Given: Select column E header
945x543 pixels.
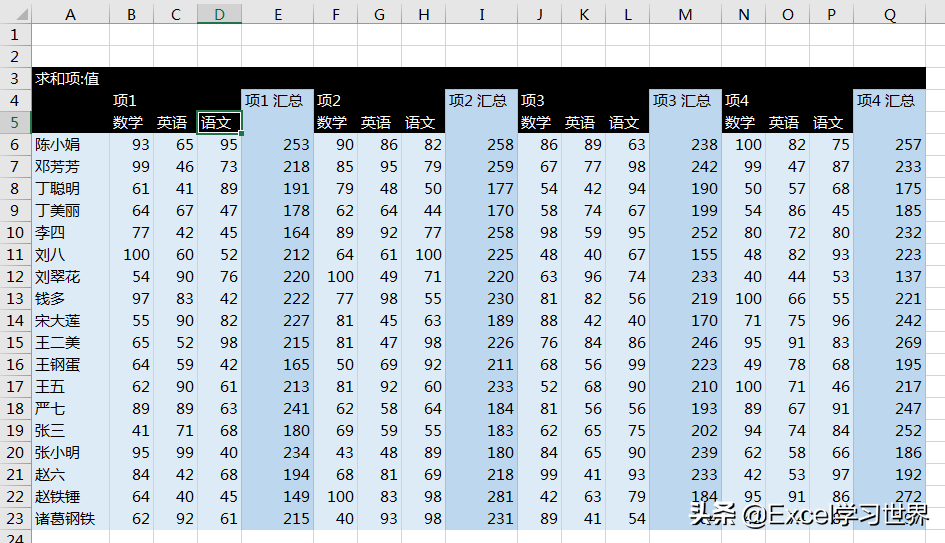Looking at the screenshot, I should pos(277,14).
